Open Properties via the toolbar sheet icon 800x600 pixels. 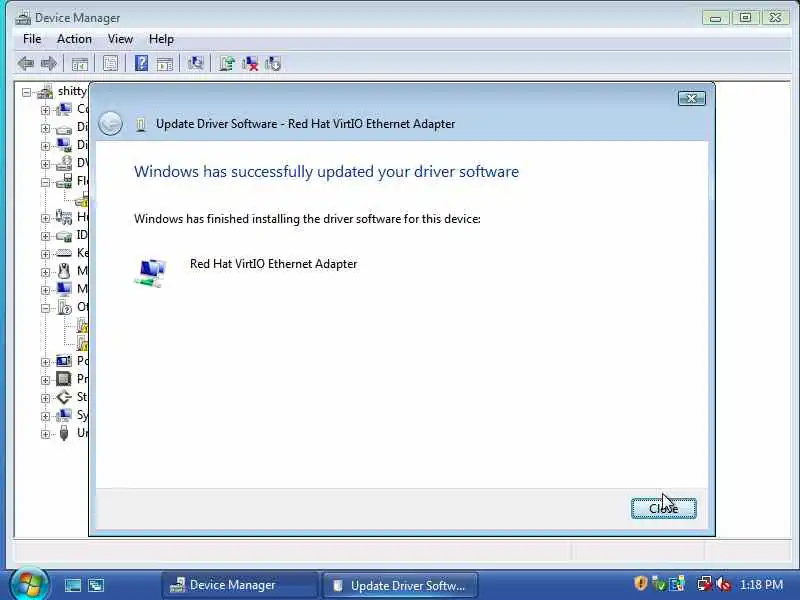point(110,64)
